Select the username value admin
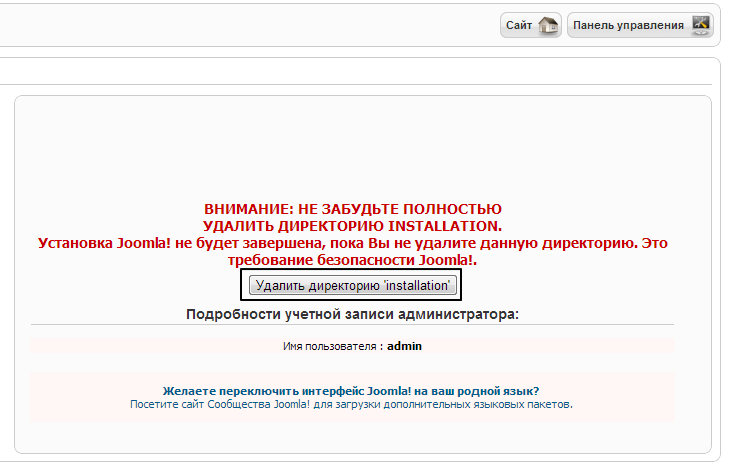Screen dimensions: 730x464 coord(404,346)
